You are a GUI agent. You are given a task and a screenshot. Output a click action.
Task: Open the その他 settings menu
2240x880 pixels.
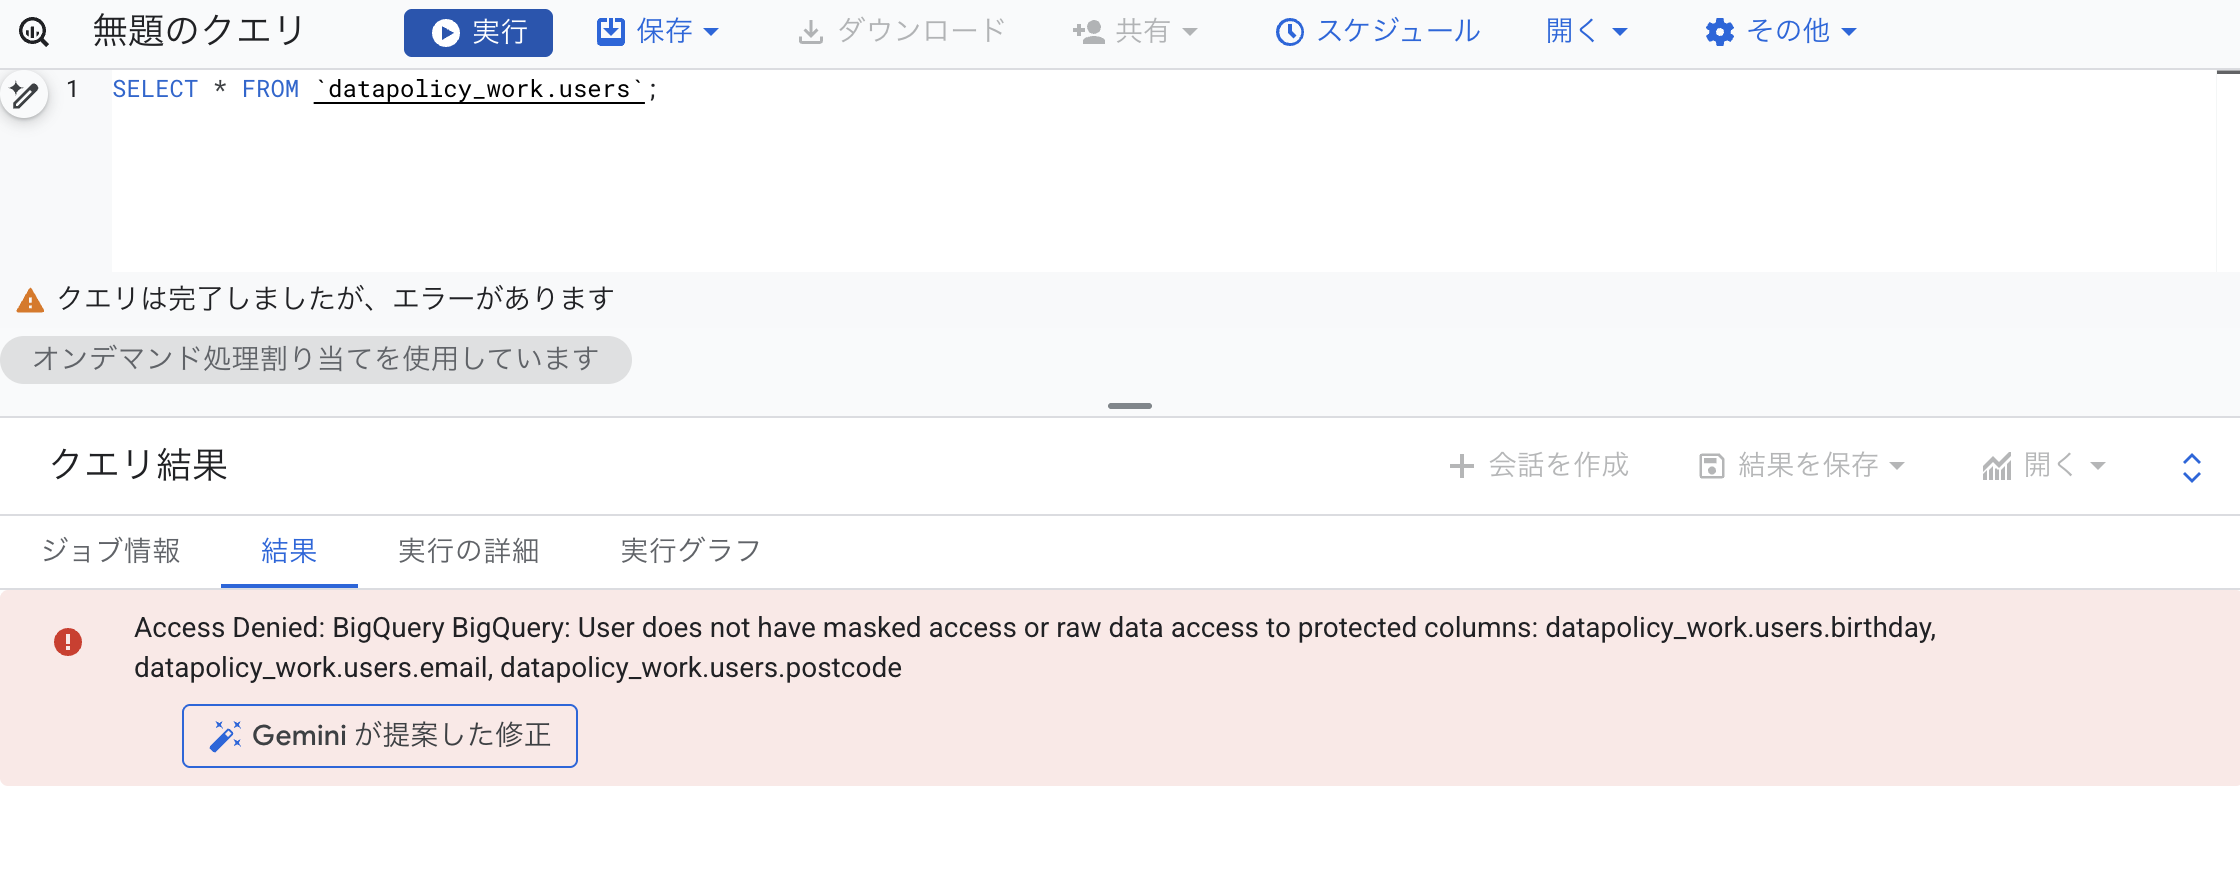coord(1781,32)
